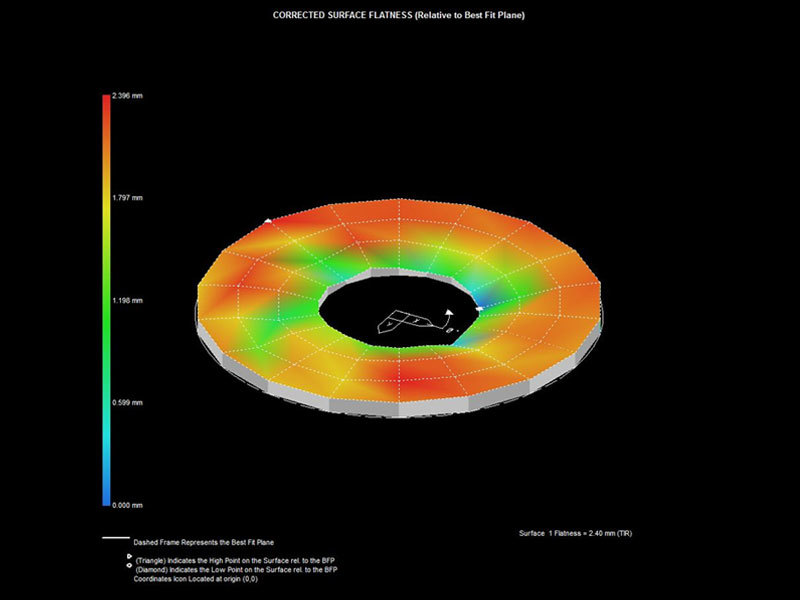The image size is (800, 600).
Task: Click the diamond legend symbol
Action: point(129,565)
